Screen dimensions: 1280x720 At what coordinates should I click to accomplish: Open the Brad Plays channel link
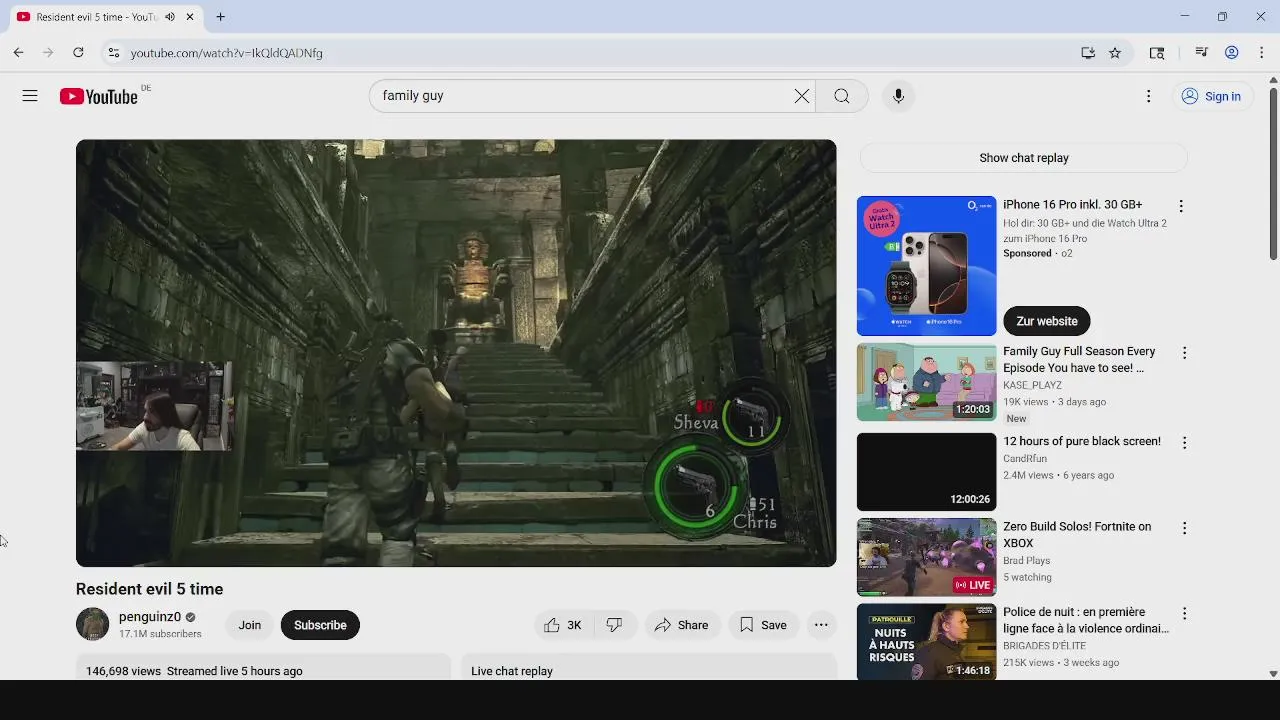1027,561
